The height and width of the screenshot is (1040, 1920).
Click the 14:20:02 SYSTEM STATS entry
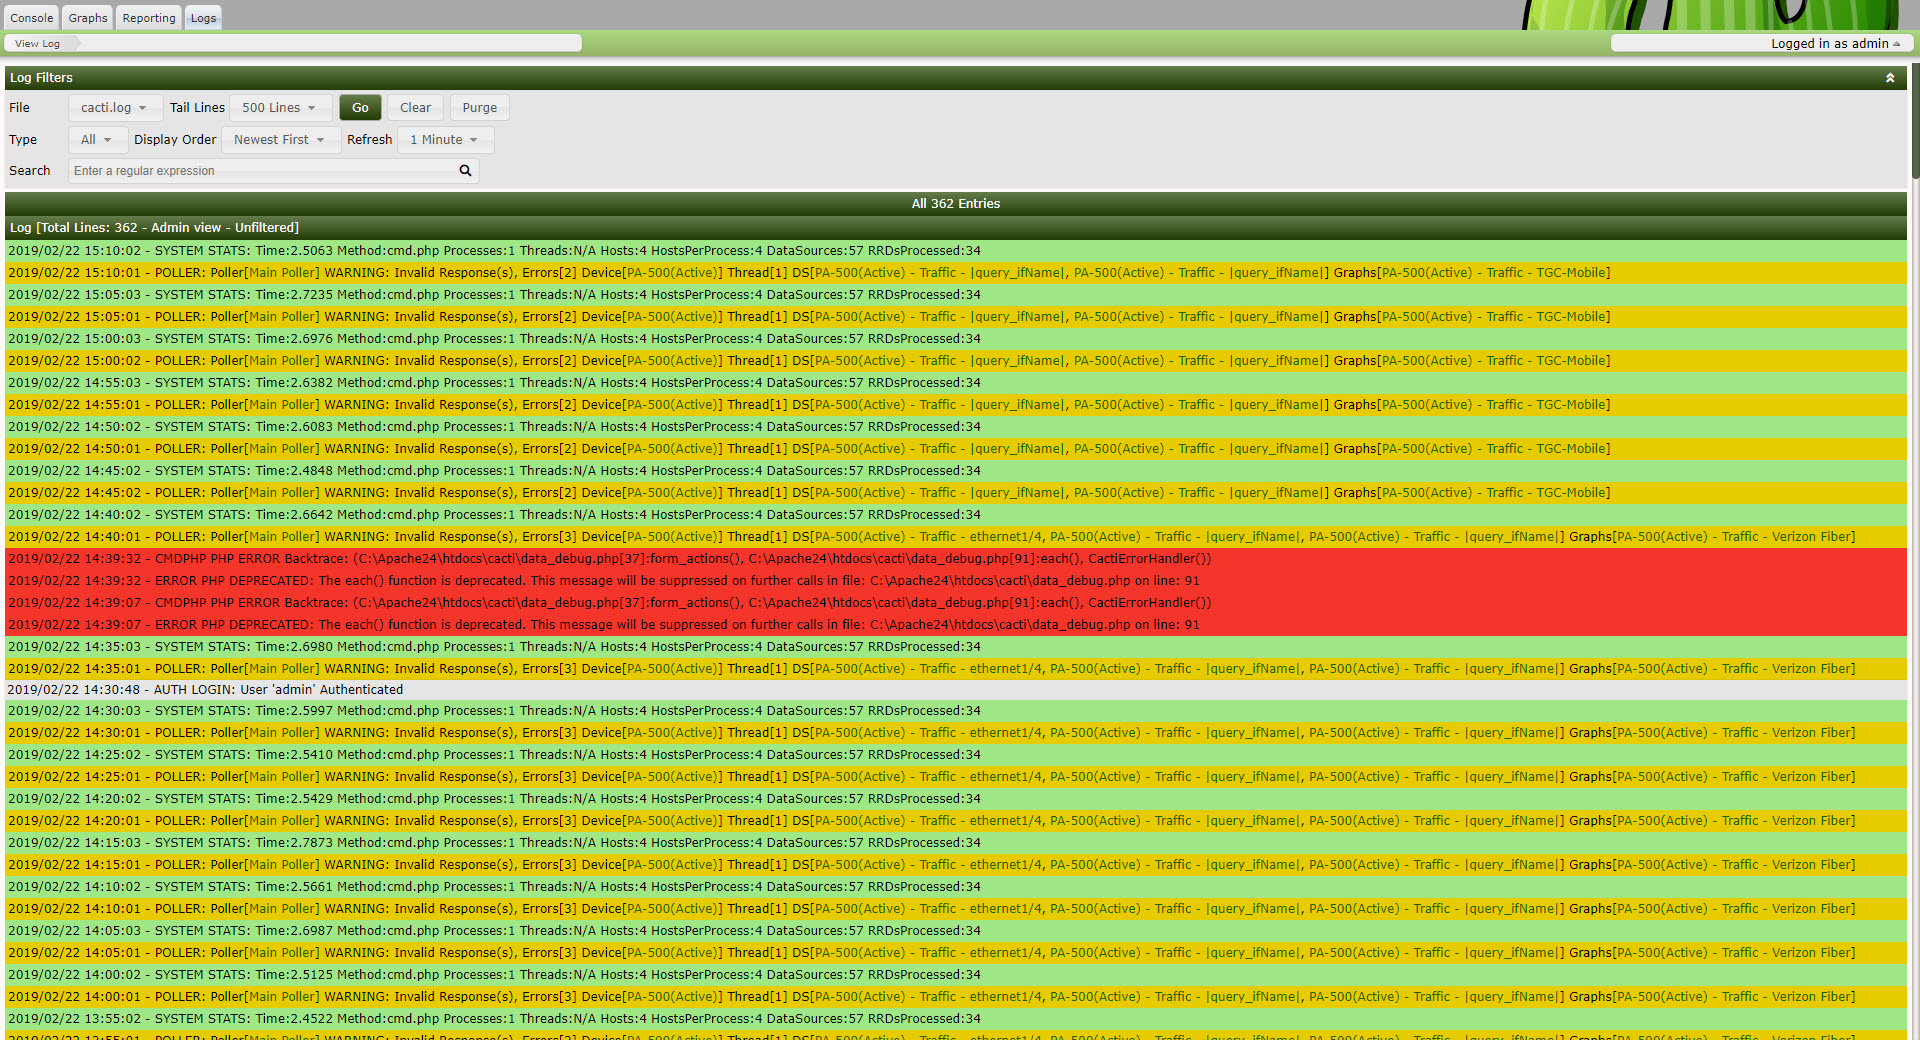[x=955, y=799]
